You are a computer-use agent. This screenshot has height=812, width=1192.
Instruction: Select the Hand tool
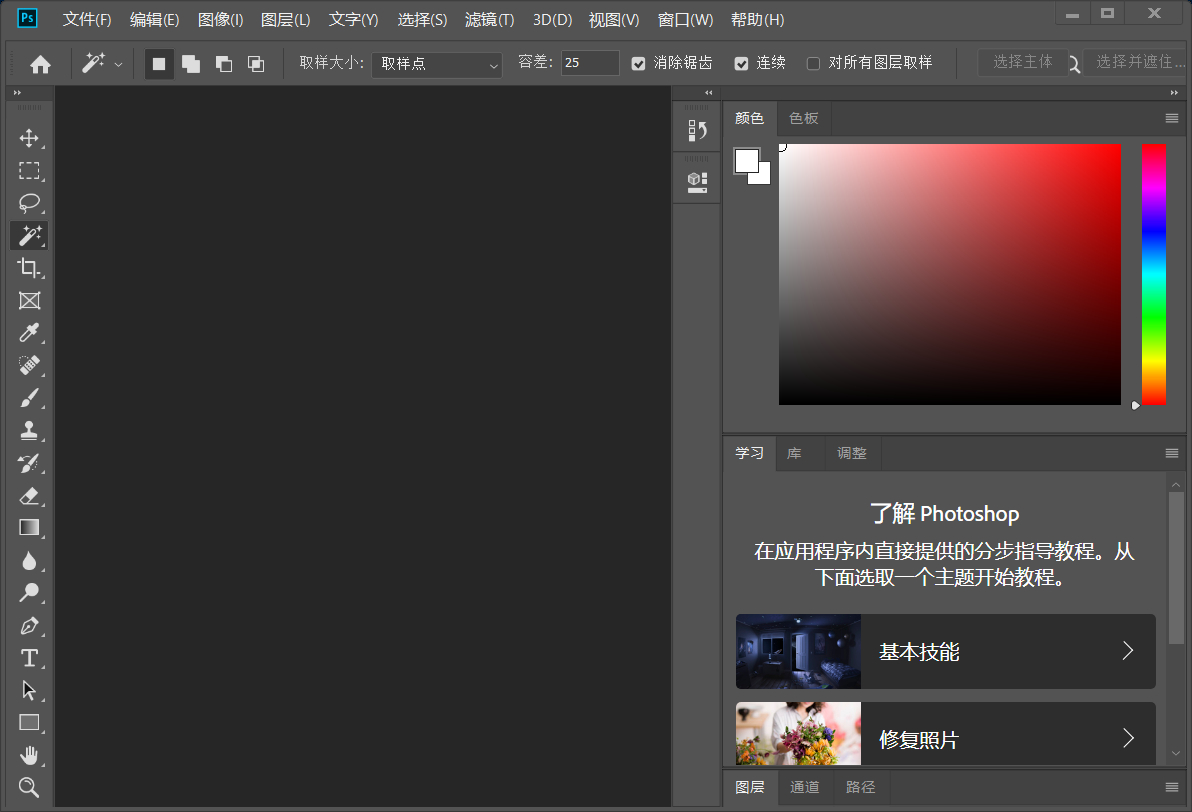click(30, 755)
